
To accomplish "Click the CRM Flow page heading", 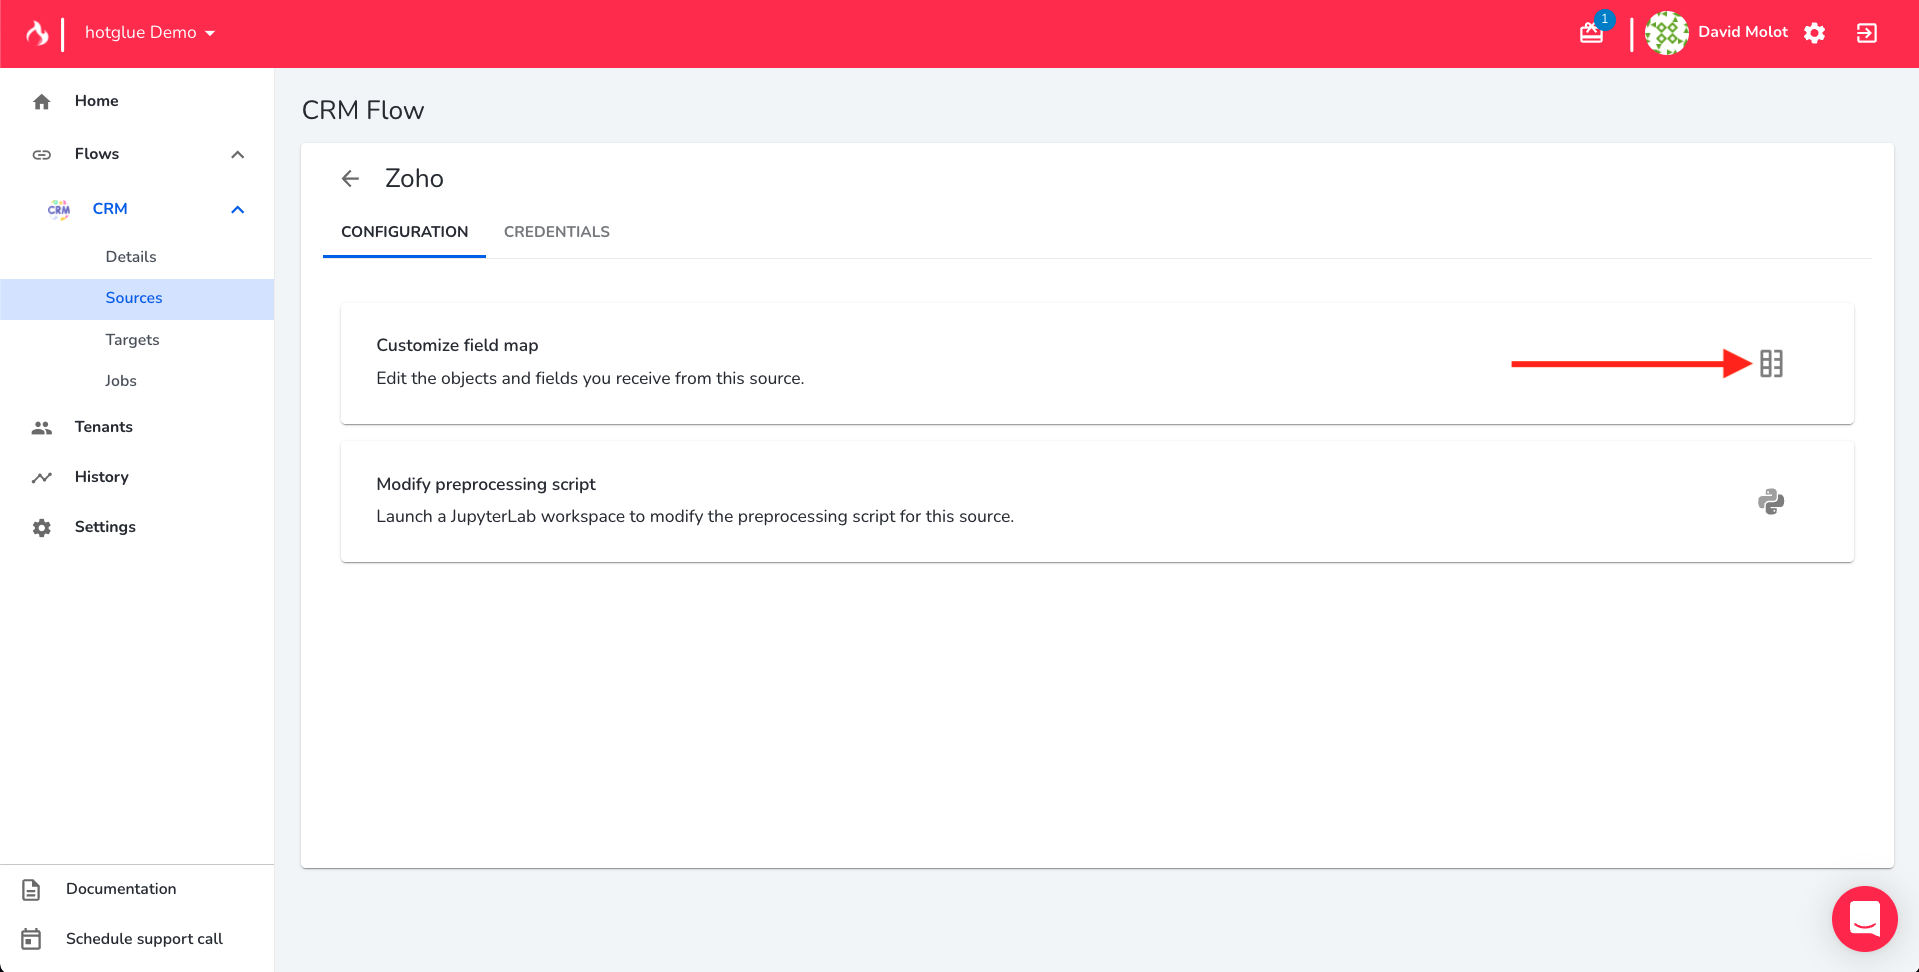I will click(363, 110).
